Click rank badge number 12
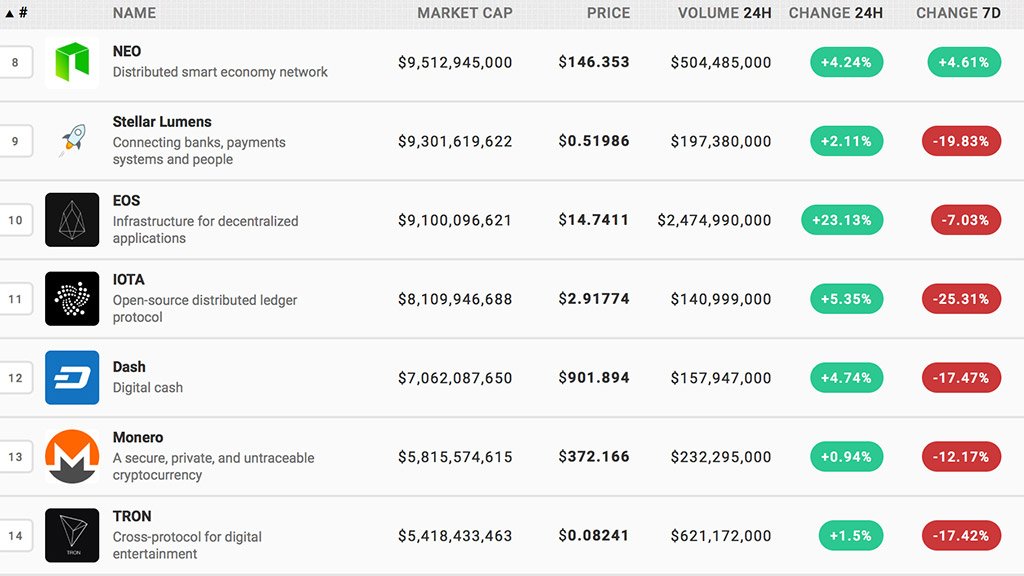1024x576 pixels. pos(15,378)
